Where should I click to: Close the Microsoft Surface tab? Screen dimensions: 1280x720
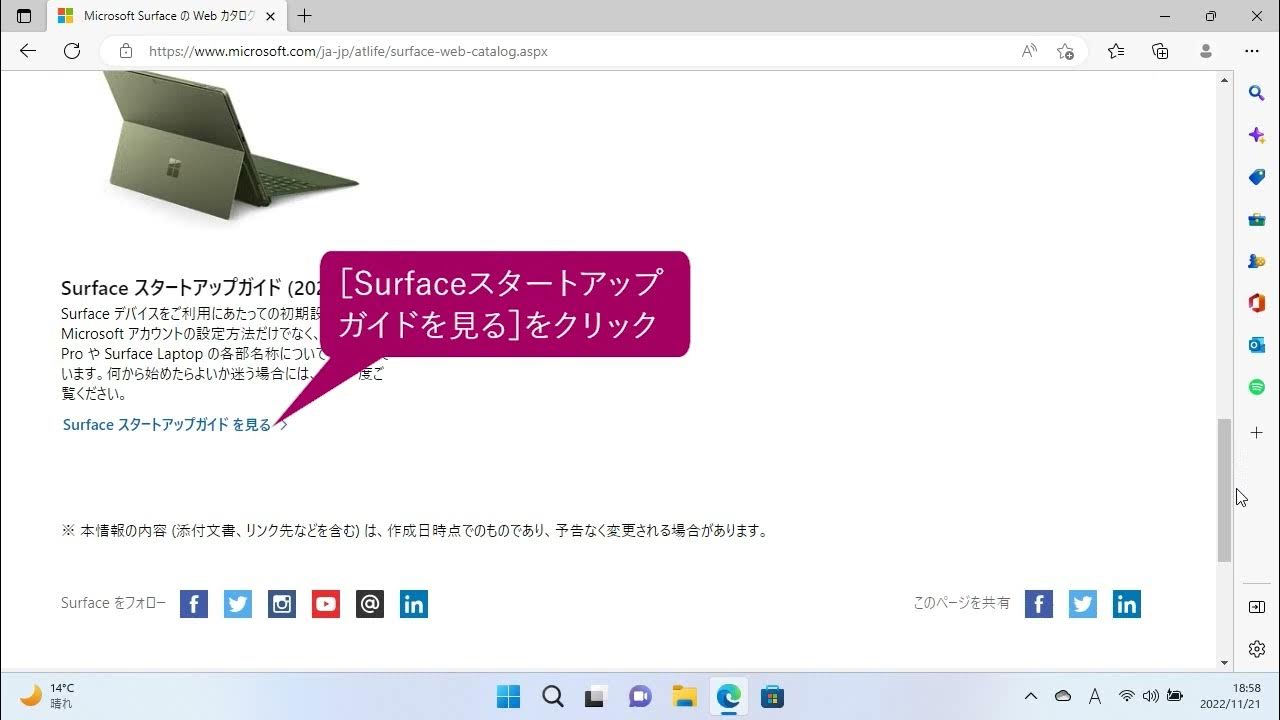click(x=270, y=16)
